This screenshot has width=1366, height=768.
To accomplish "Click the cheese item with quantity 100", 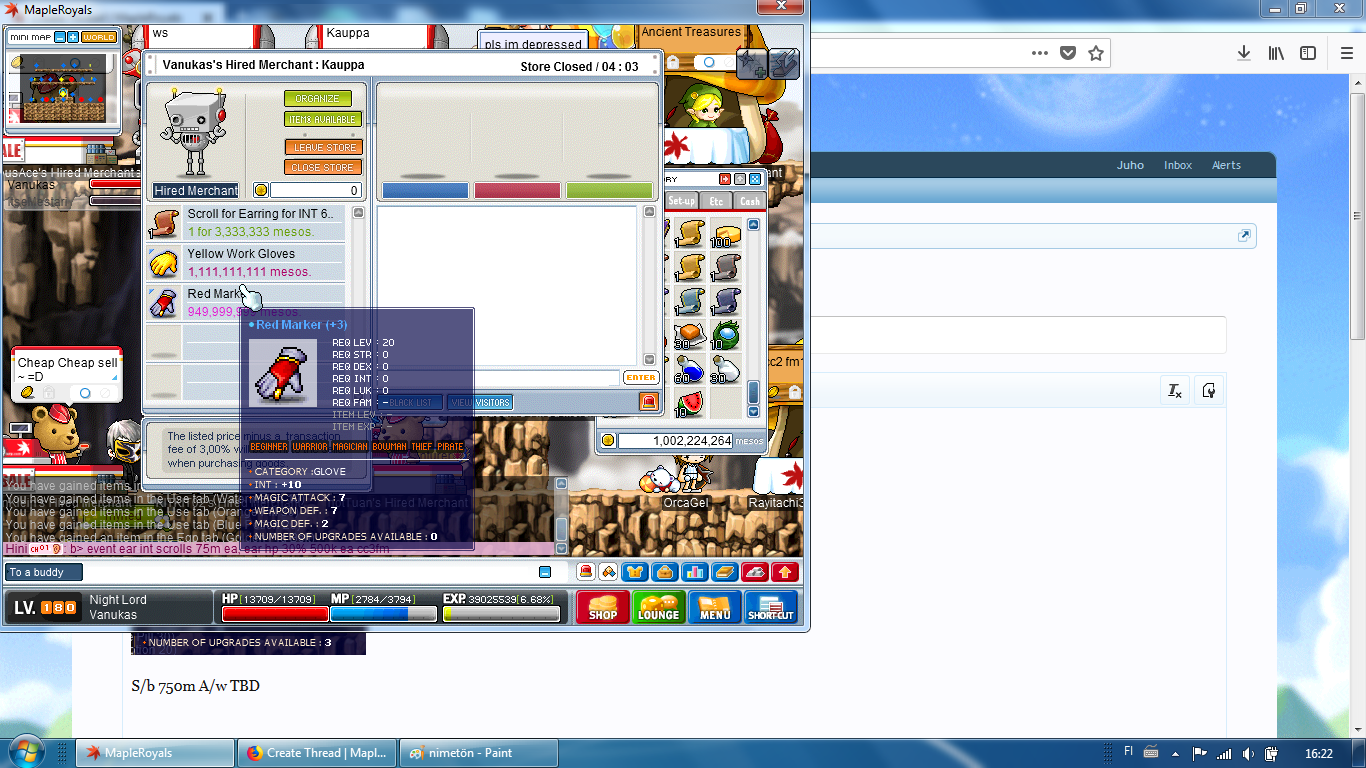I will pyautogui.click(x=726, y=233).
